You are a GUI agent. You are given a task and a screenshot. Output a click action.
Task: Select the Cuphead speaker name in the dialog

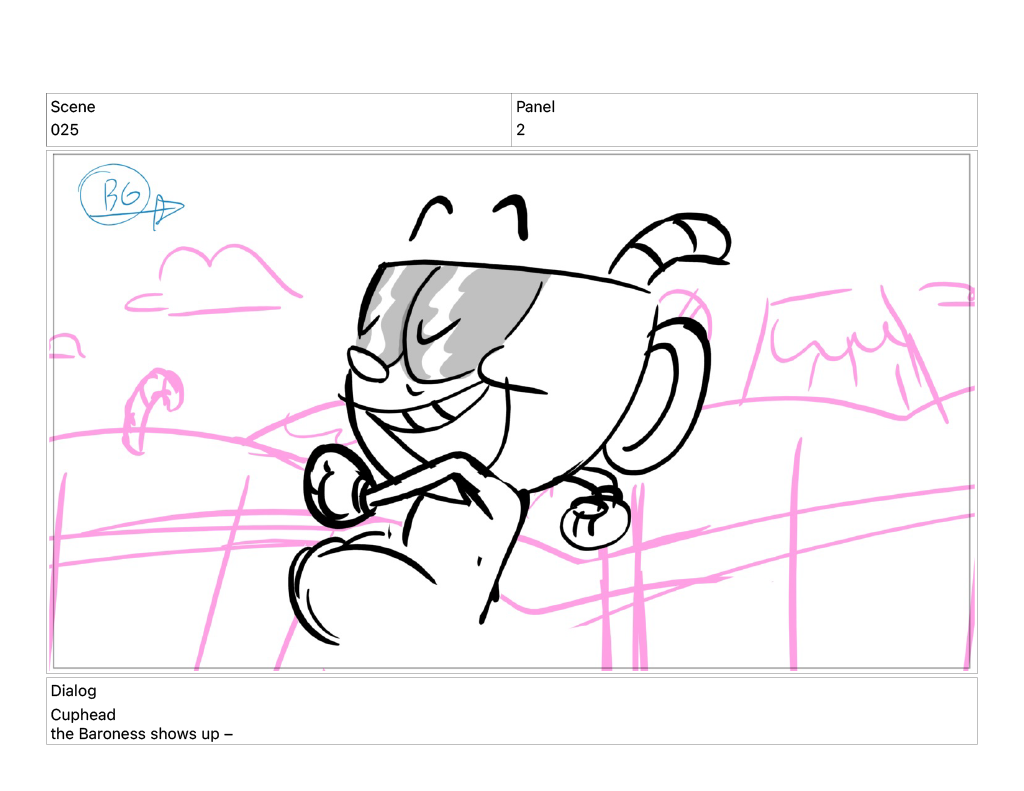pos(83,715)
